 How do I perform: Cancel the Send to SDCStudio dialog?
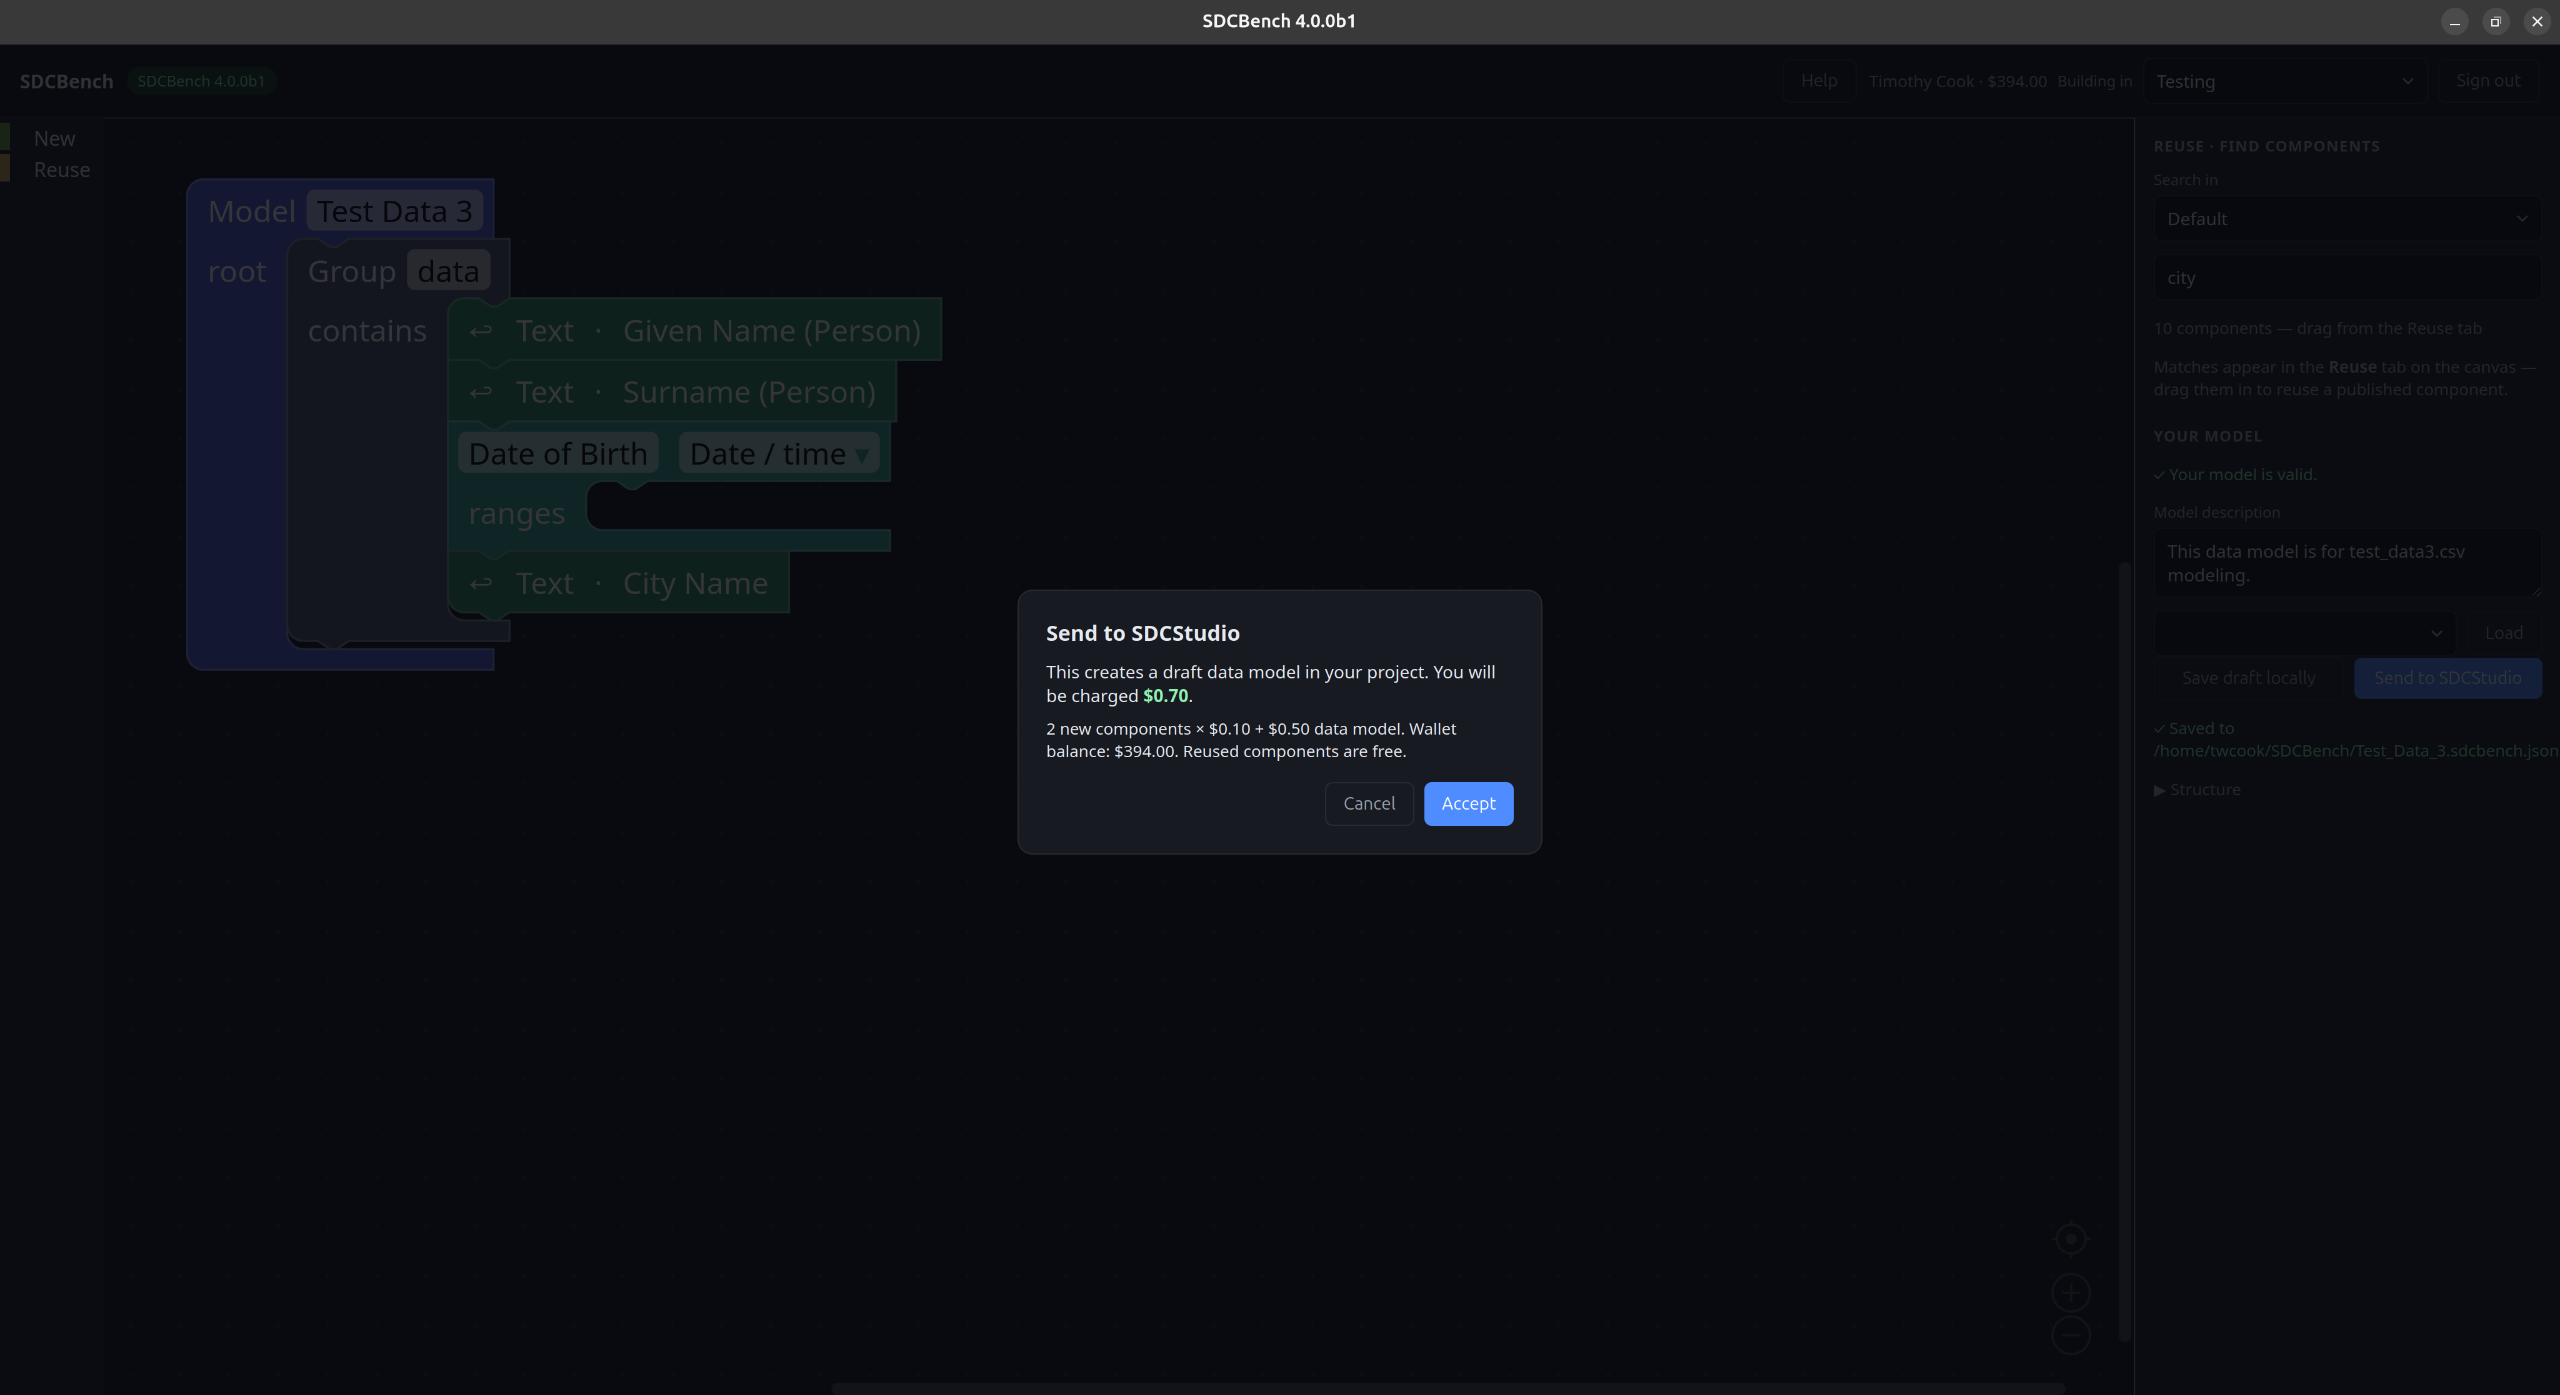1369,804
